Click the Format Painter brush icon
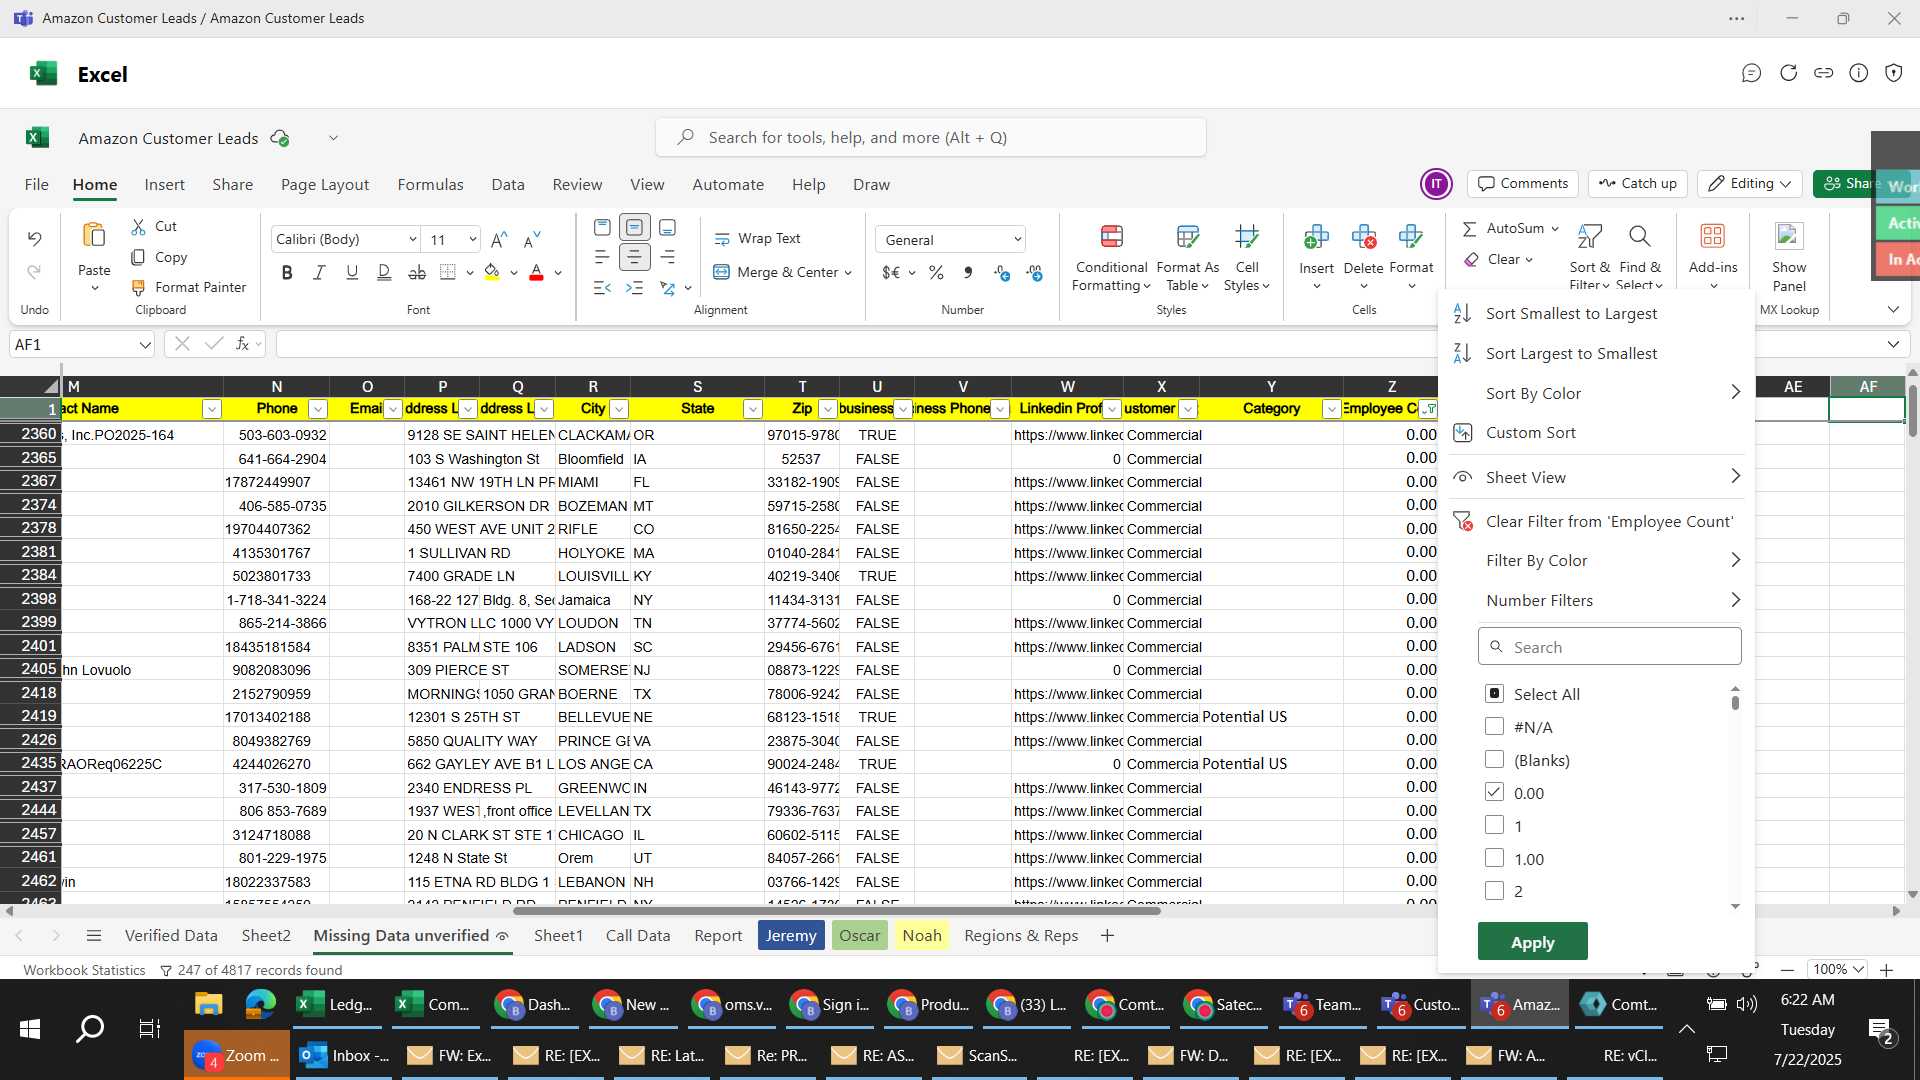1920x1080 pixels. pos(138,288)
